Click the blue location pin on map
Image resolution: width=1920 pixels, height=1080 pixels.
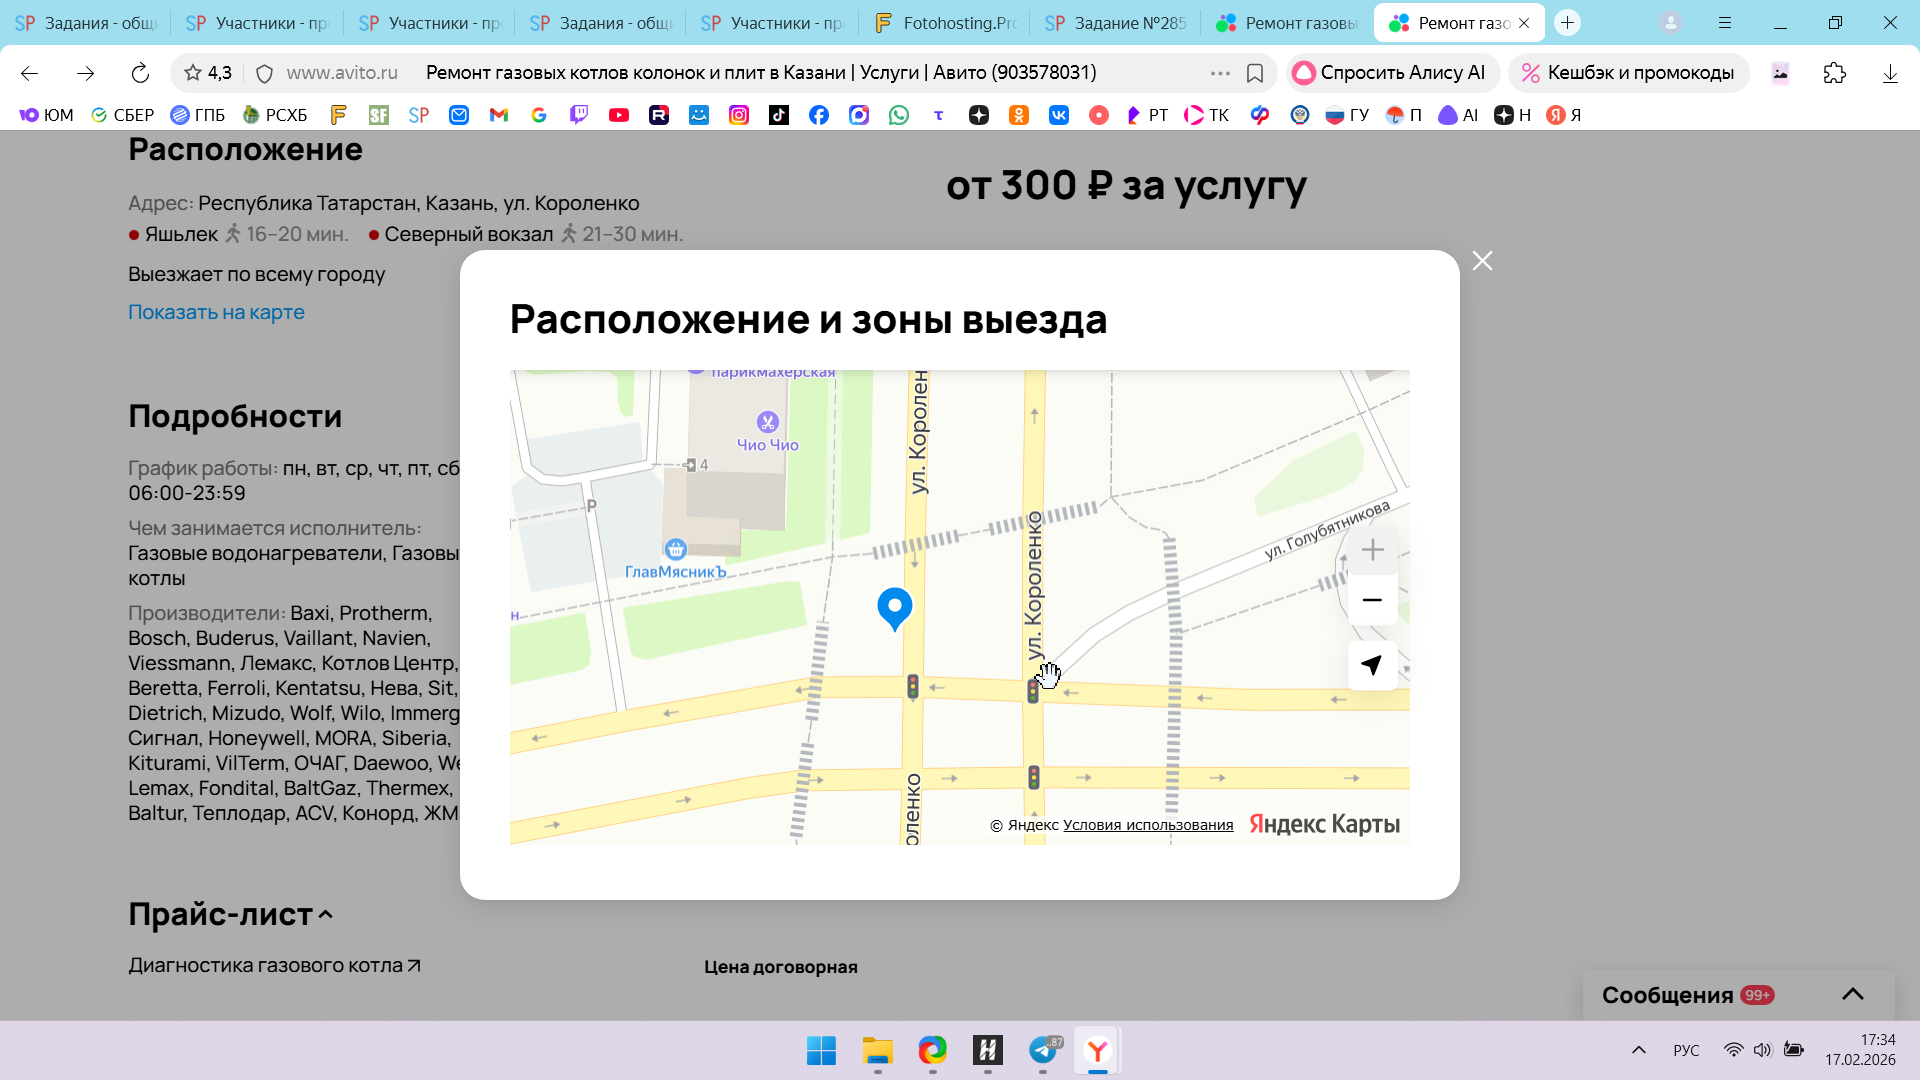click(894, 607)
